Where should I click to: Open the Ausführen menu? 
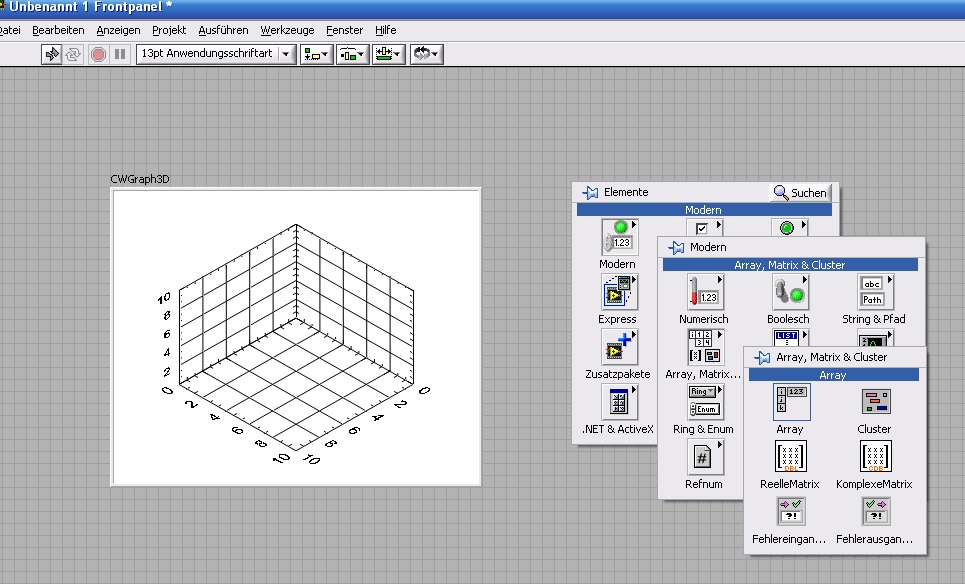point(223,30)
